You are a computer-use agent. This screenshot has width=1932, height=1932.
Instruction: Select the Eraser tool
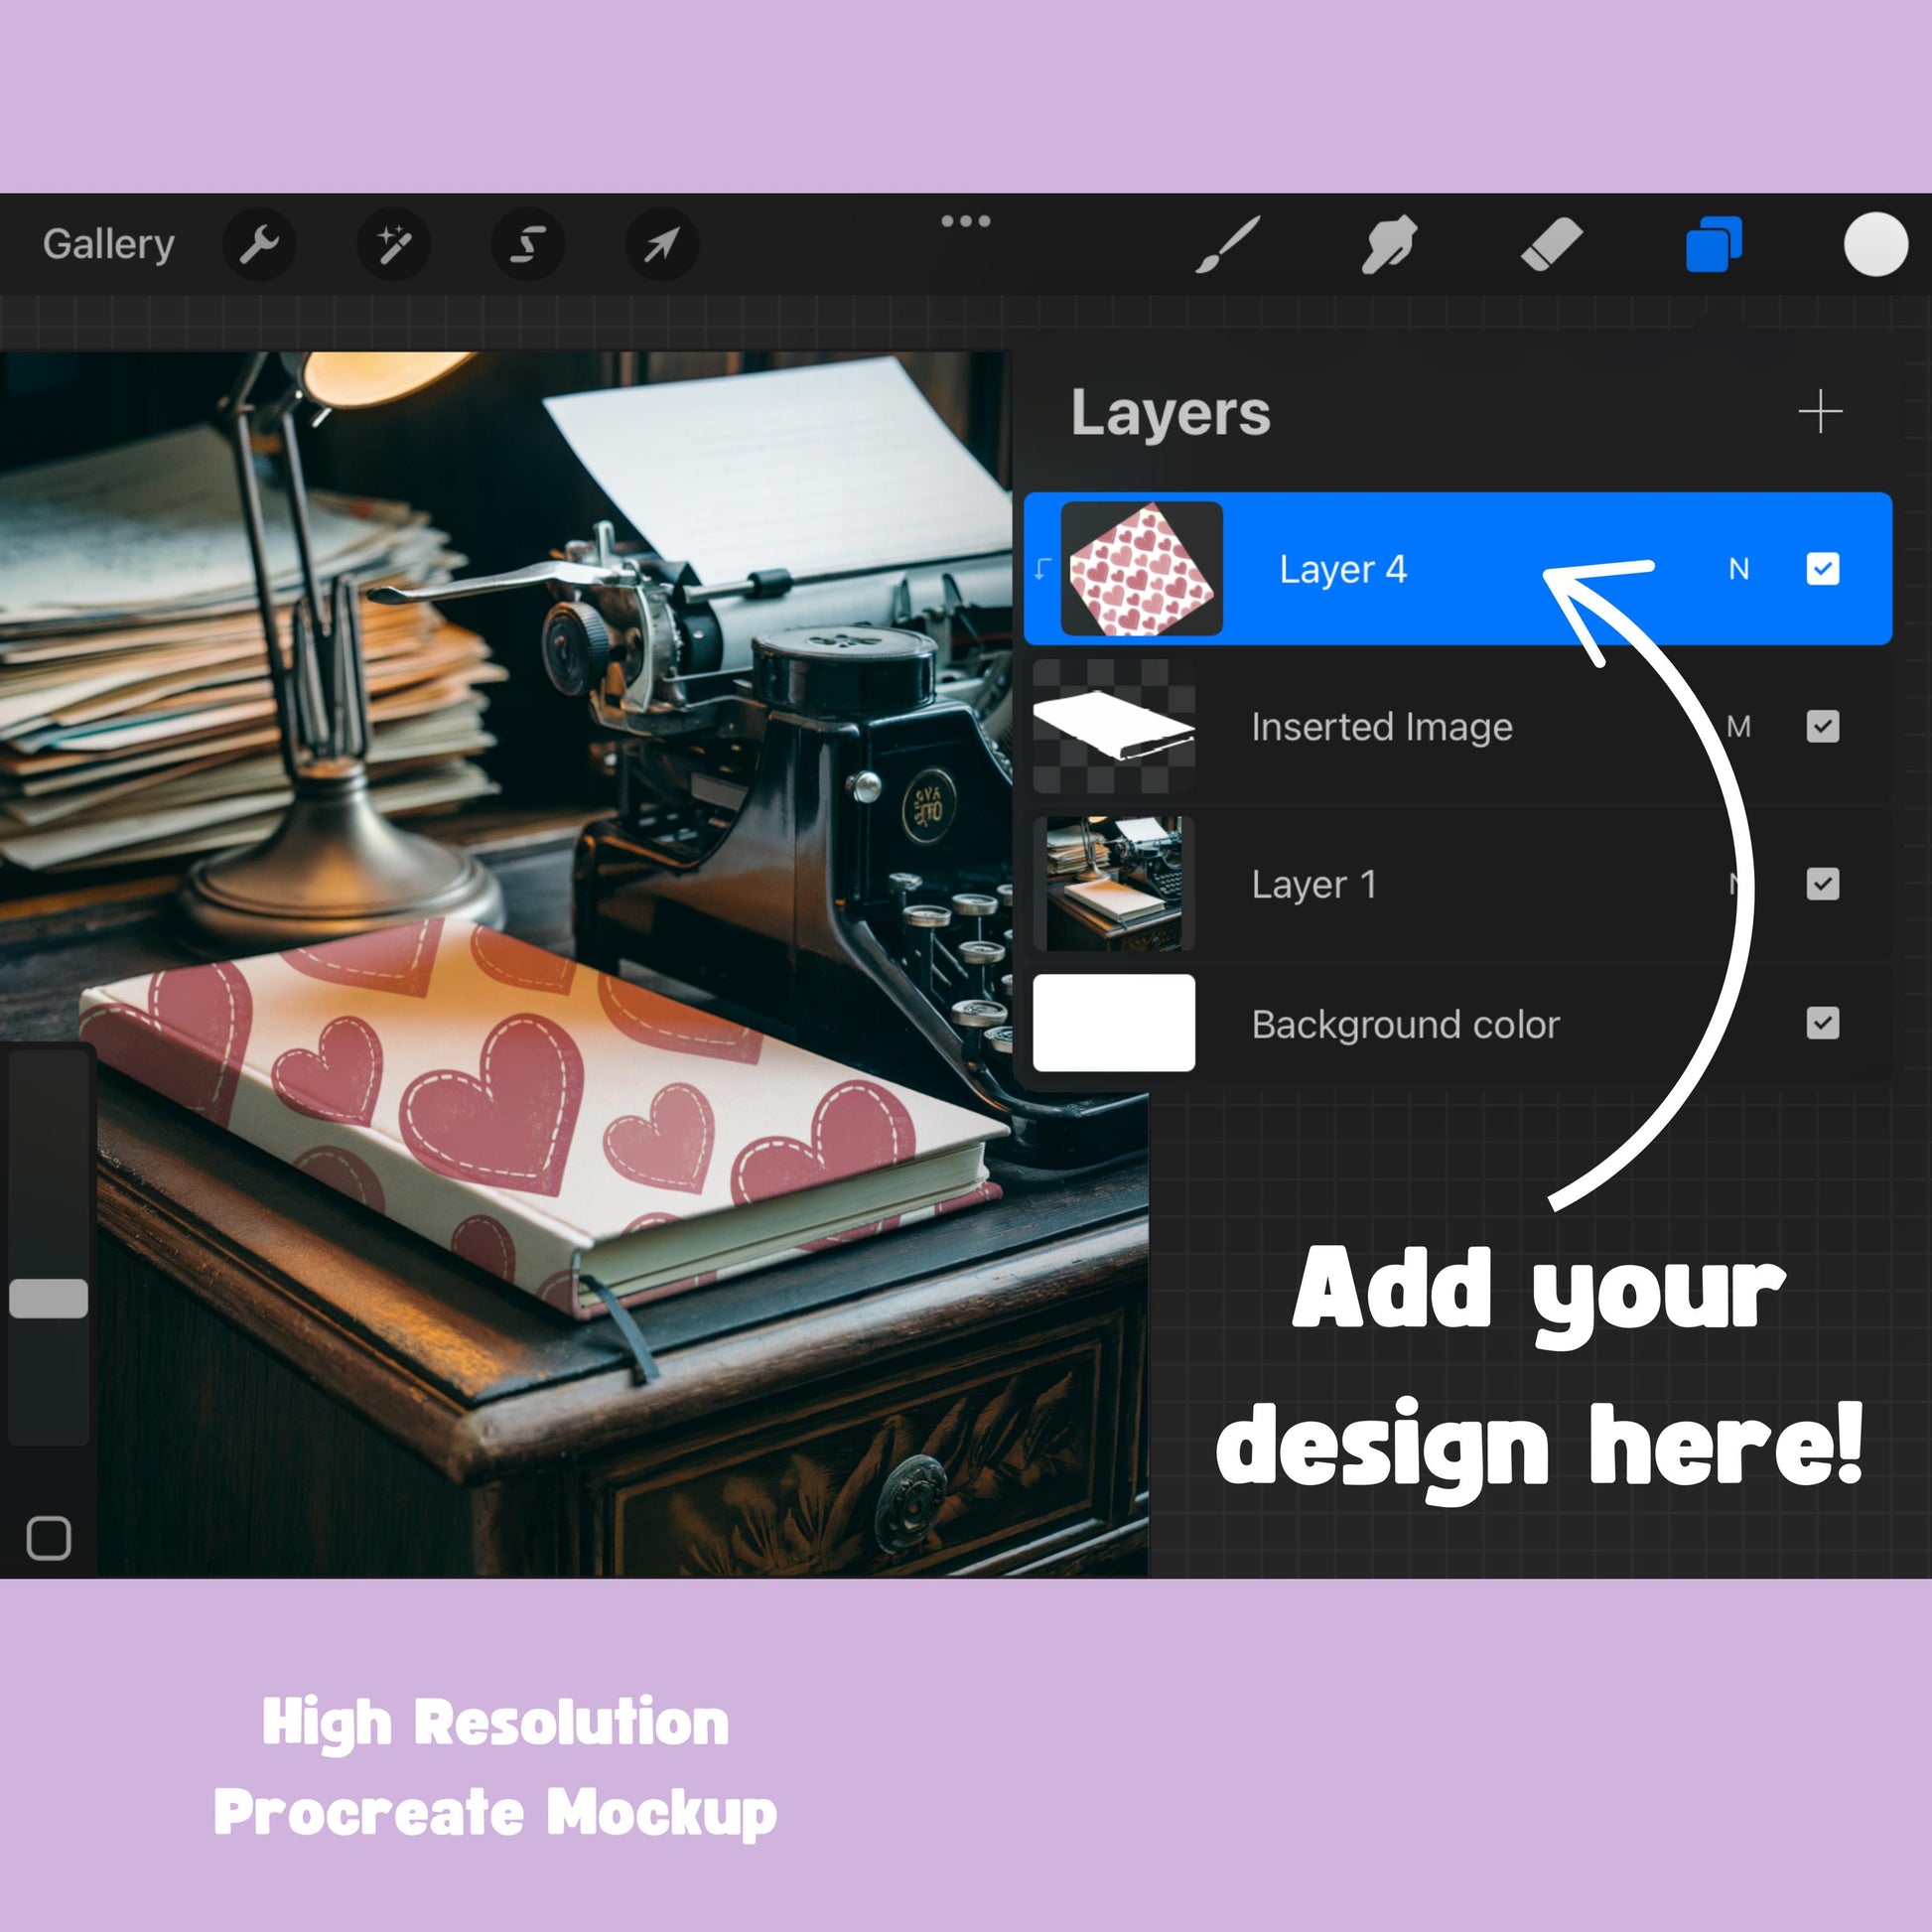1551,244
